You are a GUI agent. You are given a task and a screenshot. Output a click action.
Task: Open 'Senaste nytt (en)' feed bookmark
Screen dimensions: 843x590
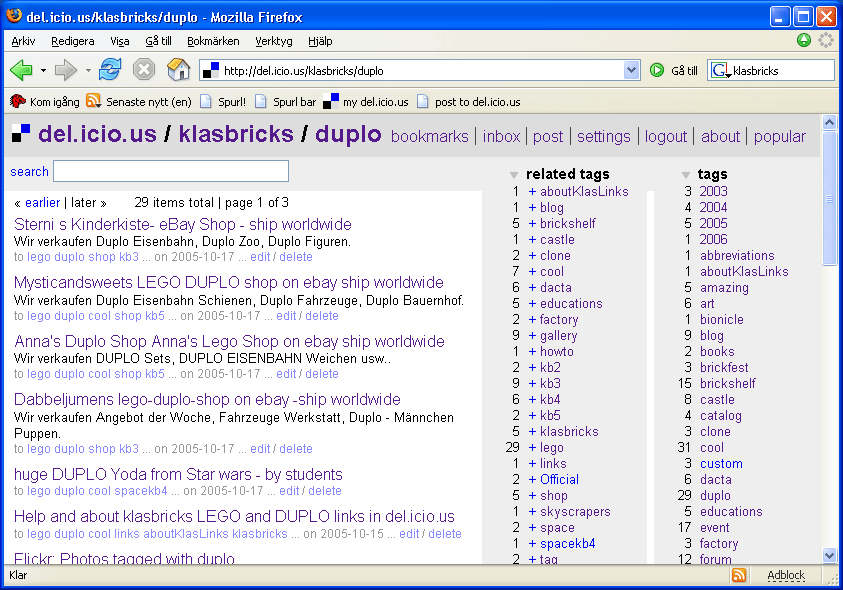[138, 102]
